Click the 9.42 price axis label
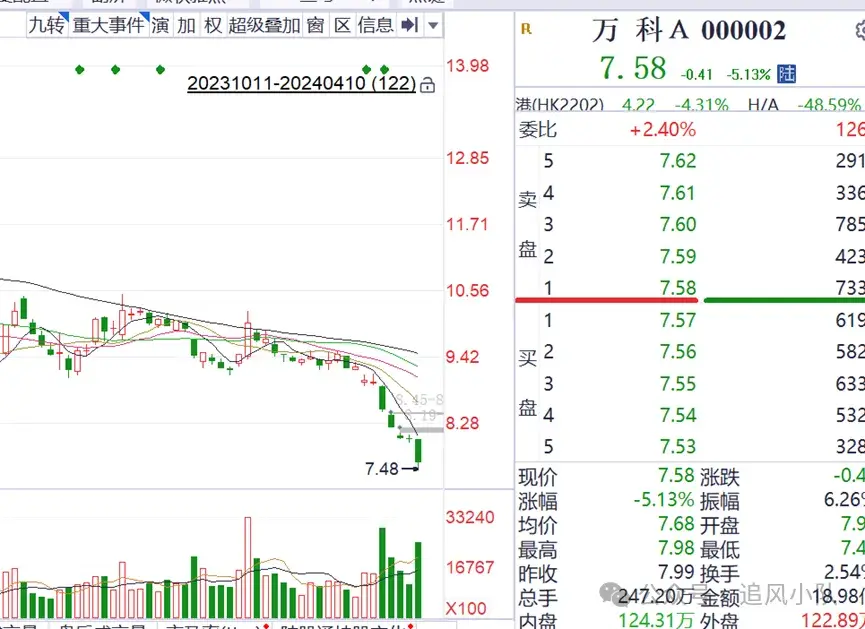Screen dimensions: 865x629 coord(462,356)
